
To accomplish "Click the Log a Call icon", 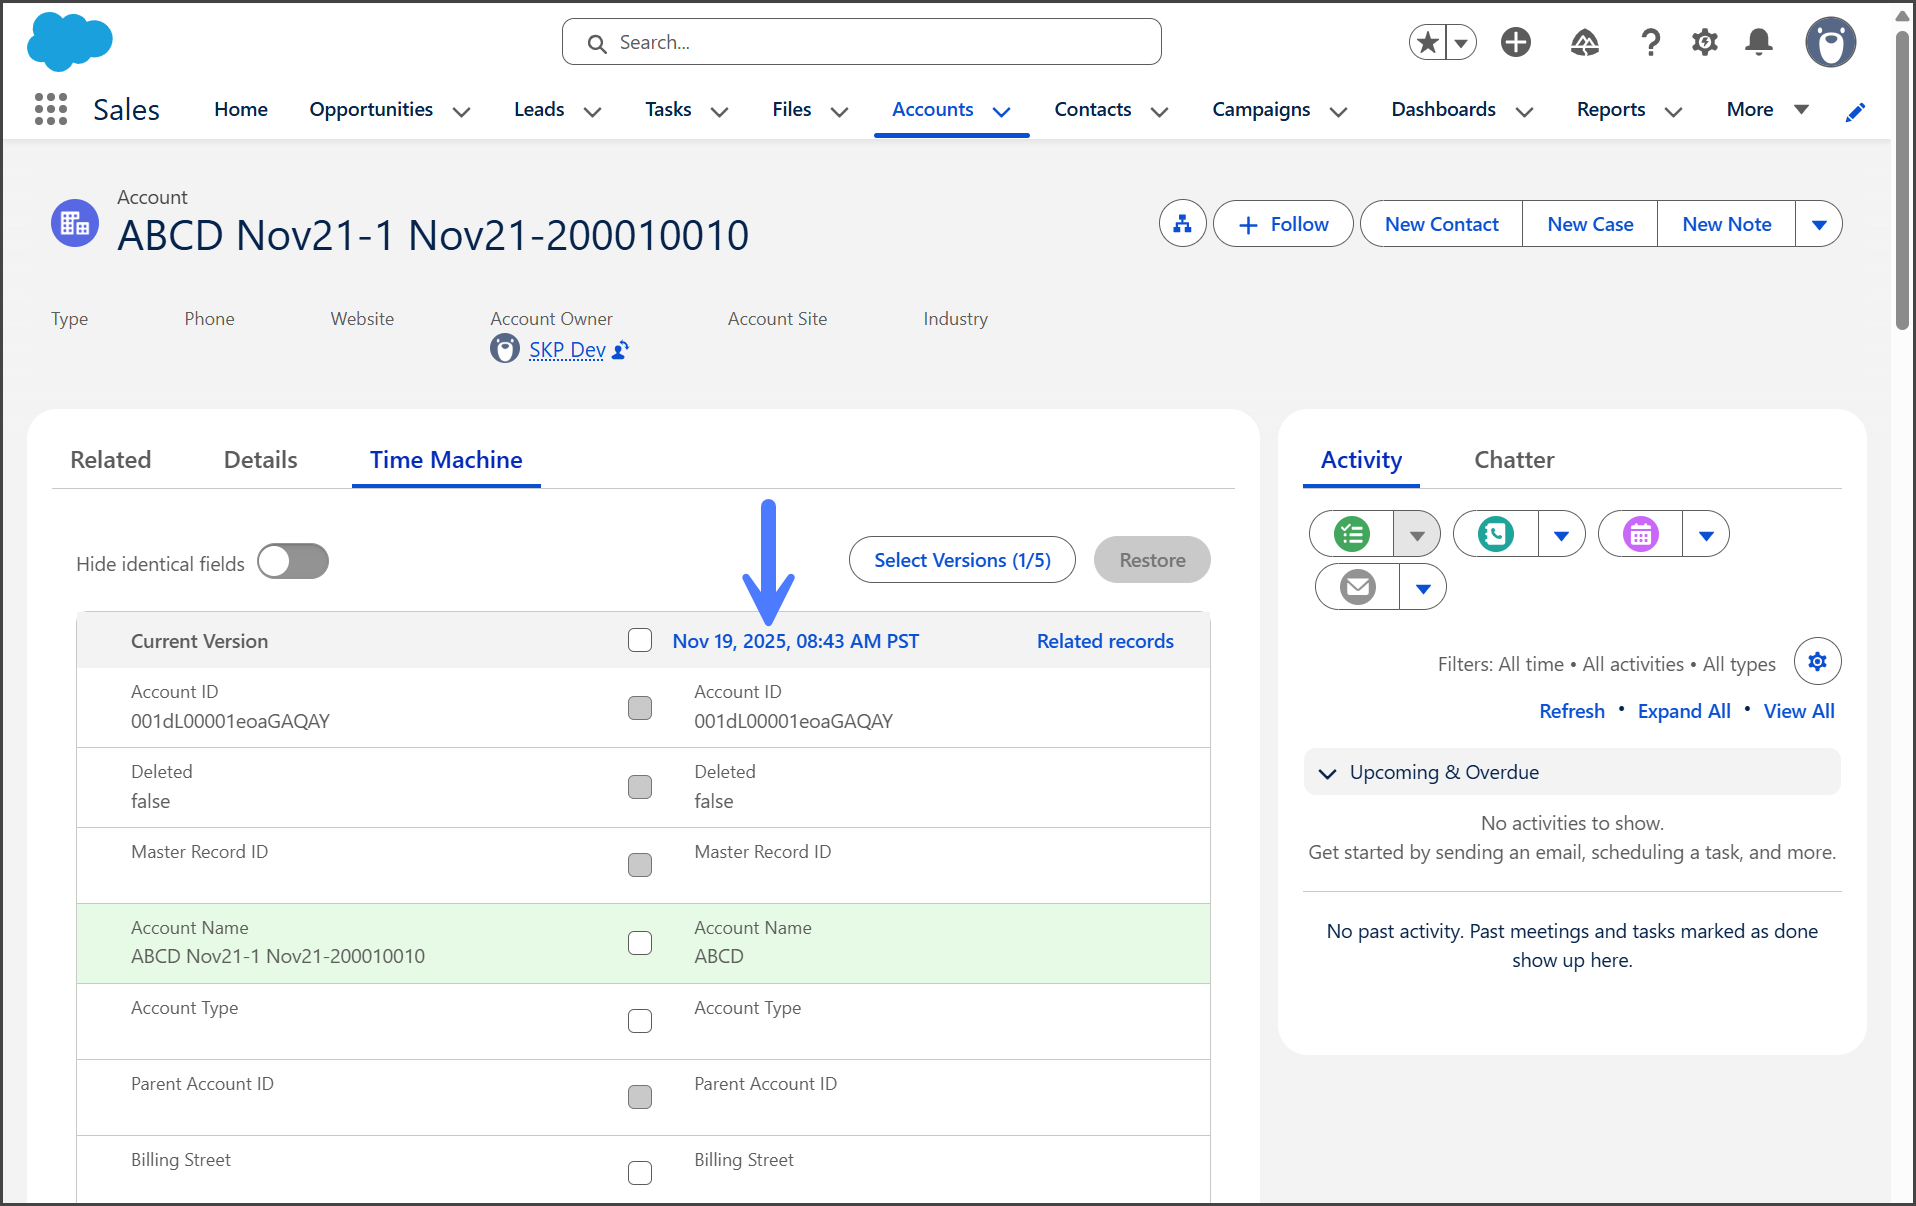I will (1496, 534).
